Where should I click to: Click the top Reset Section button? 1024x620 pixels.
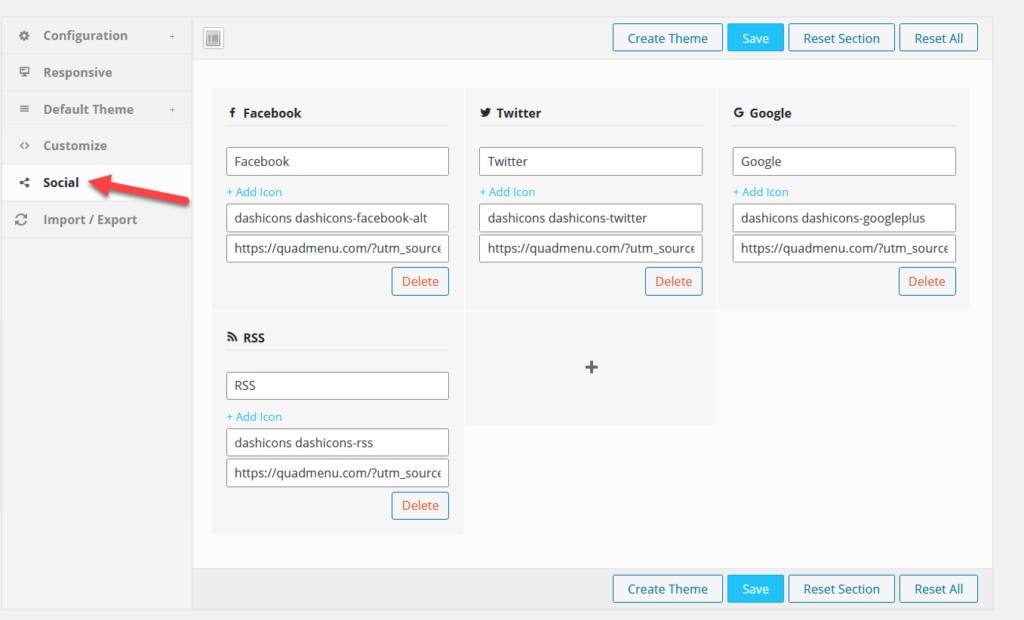pyautogui.click(x=841, y=38)
